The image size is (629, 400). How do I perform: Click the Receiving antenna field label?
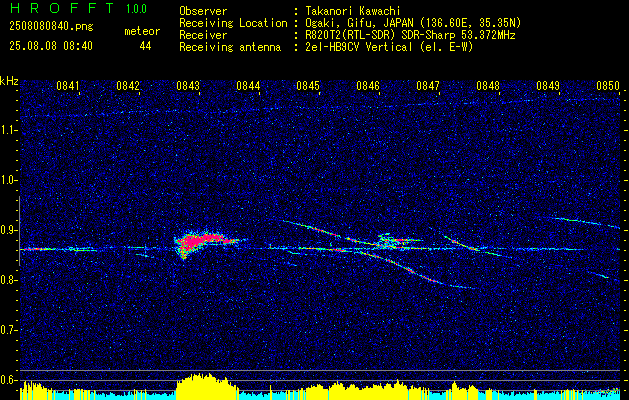[230, 47]
